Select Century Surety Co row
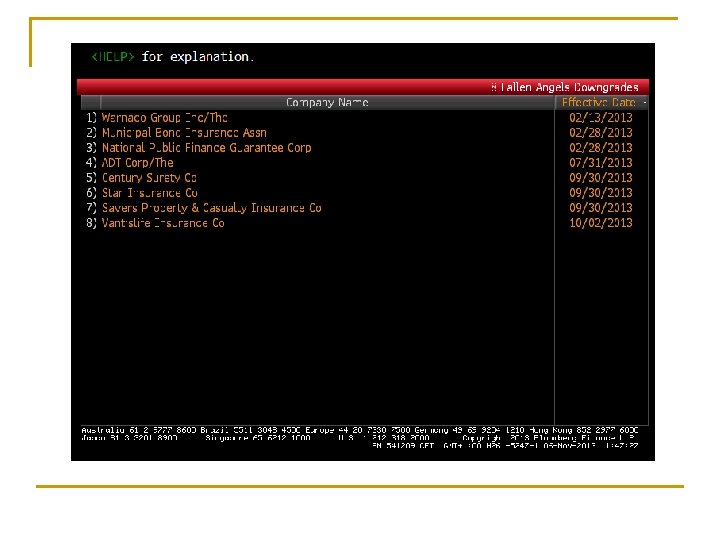The height and width of the screenshot is (540, 720). click(x=149, y=178)
